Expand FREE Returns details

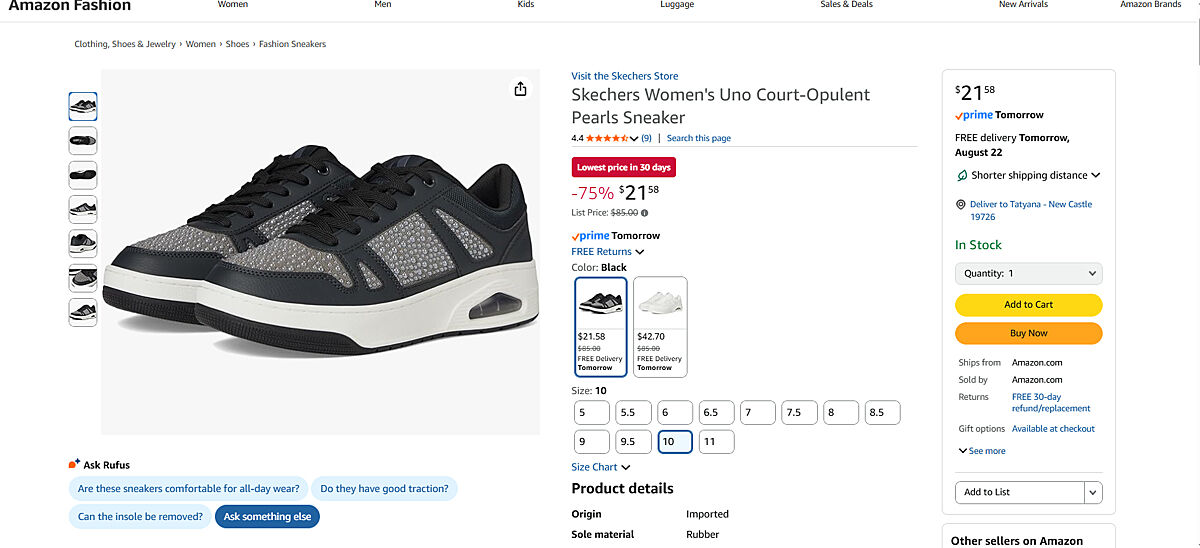click(x=608, y=252)
